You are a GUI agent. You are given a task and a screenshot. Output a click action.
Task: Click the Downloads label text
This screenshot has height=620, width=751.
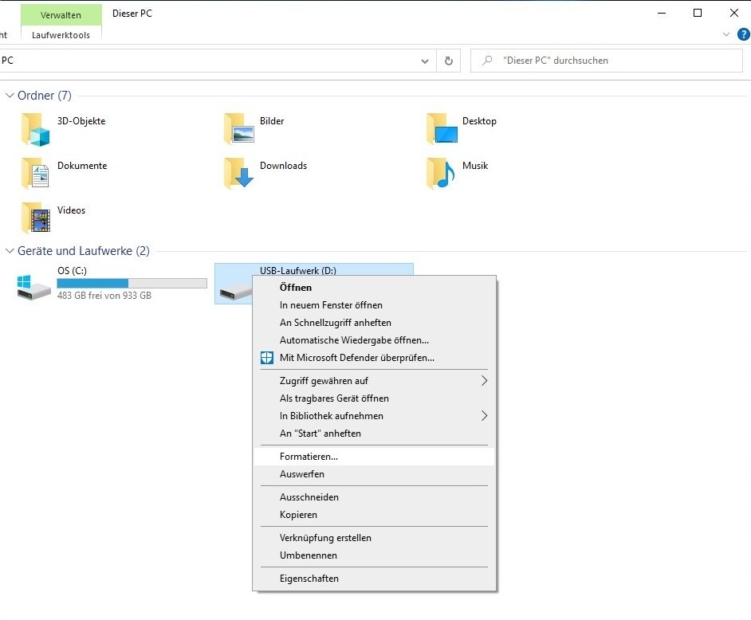pos(284,166)
